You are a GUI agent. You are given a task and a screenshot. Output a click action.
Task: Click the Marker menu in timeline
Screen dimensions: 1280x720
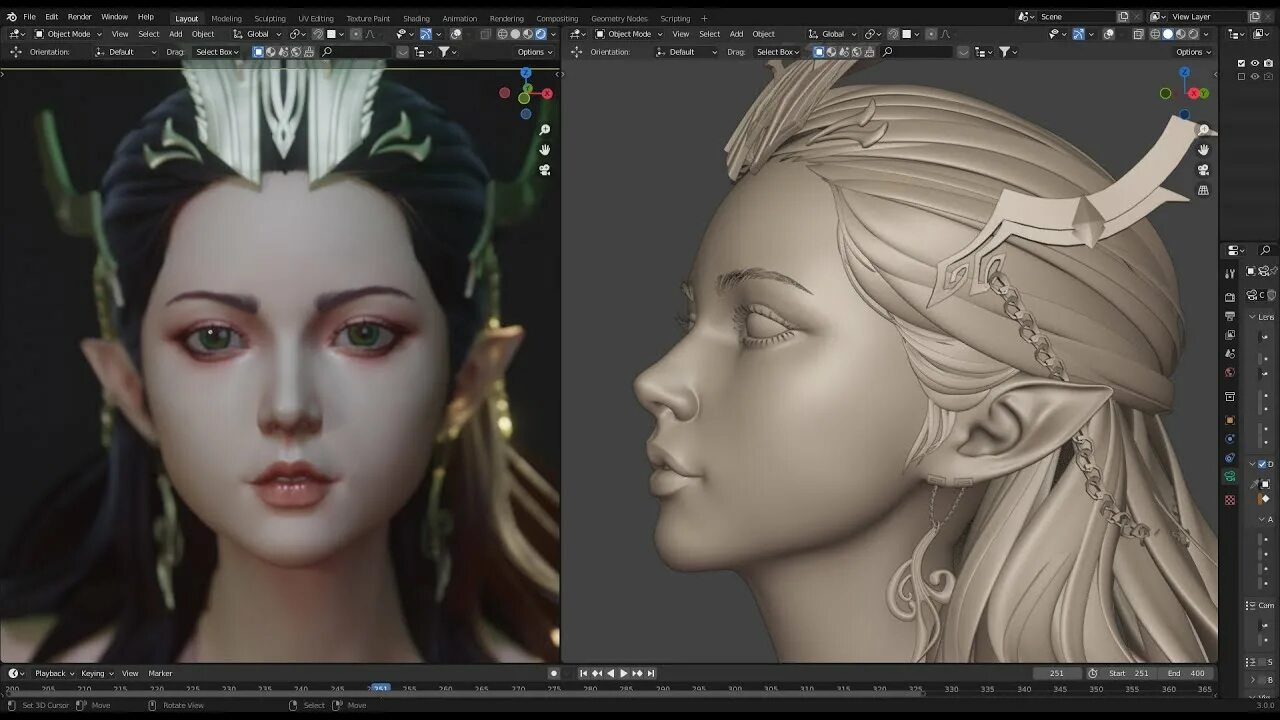pos(160,674)
